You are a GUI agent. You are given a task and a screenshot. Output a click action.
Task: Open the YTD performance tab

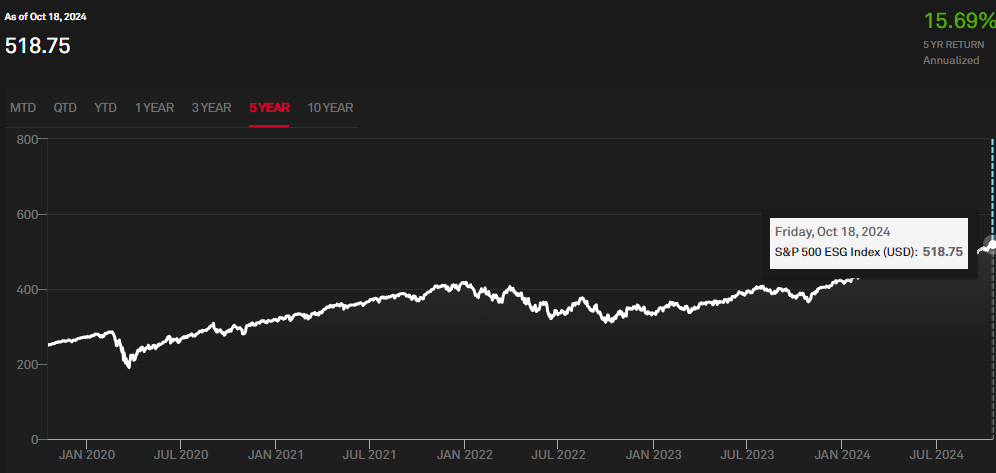coord(105,108)
